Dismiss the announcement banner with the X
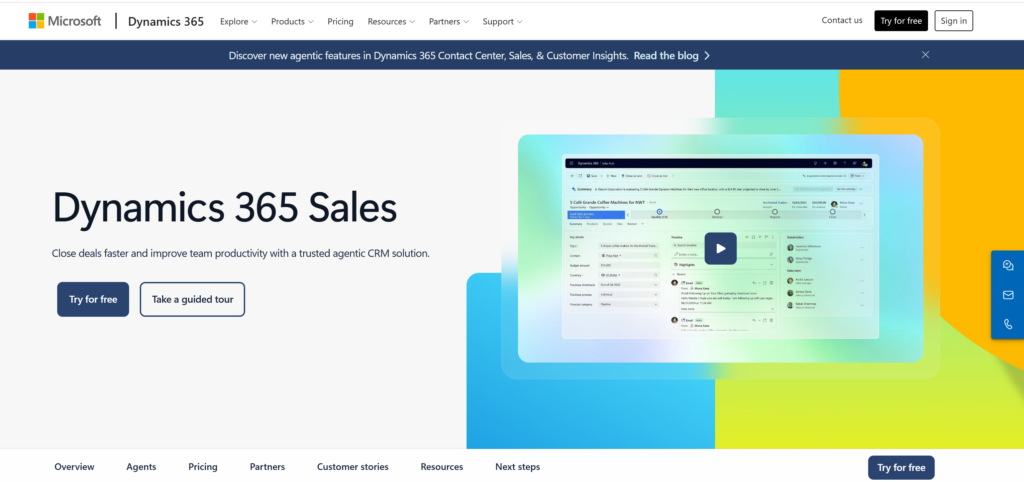Viewport: 1024px width, 482px height. tap(925, 55)
